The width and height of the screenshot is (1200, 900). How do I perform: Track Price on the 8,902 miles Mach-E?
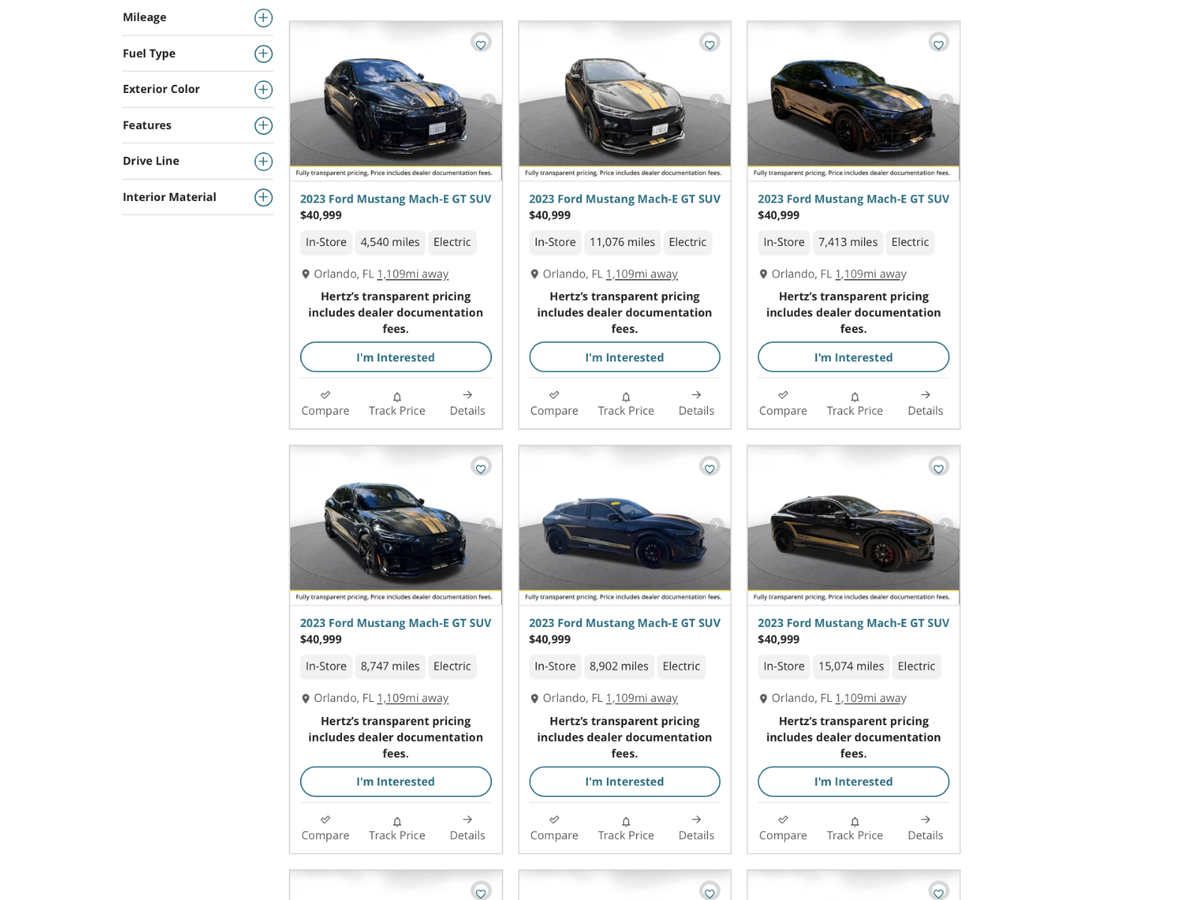coord(626,827)
